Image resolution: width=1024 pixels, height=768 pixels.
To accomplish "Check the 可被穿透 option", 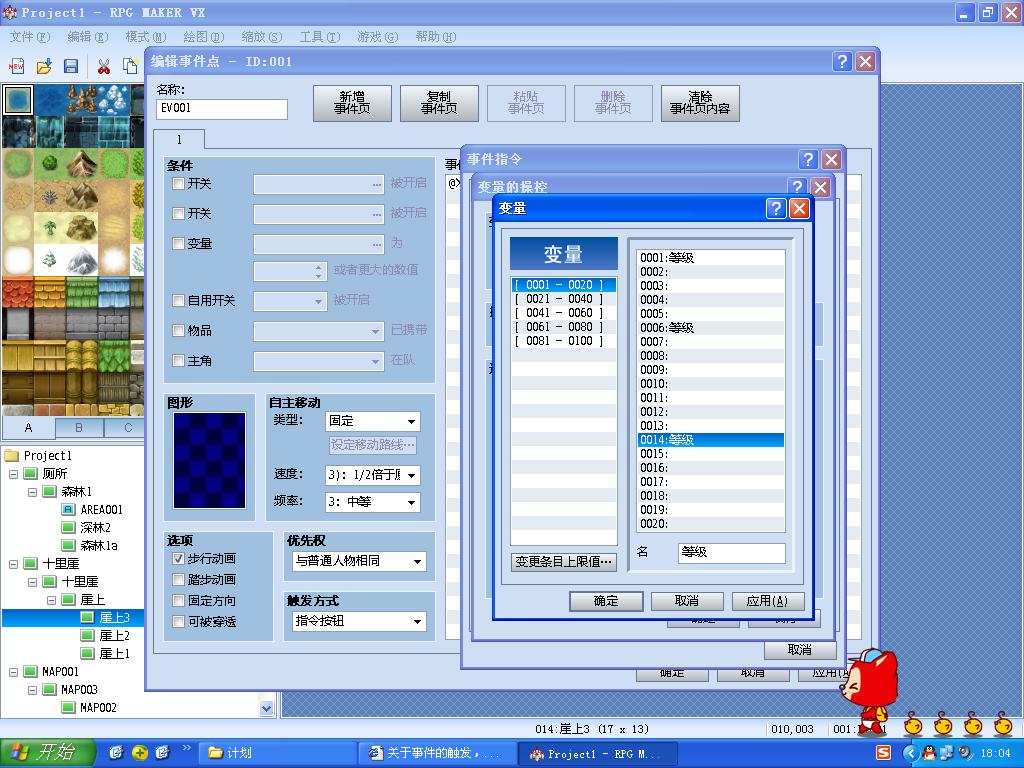I will (x=178, y=622).
